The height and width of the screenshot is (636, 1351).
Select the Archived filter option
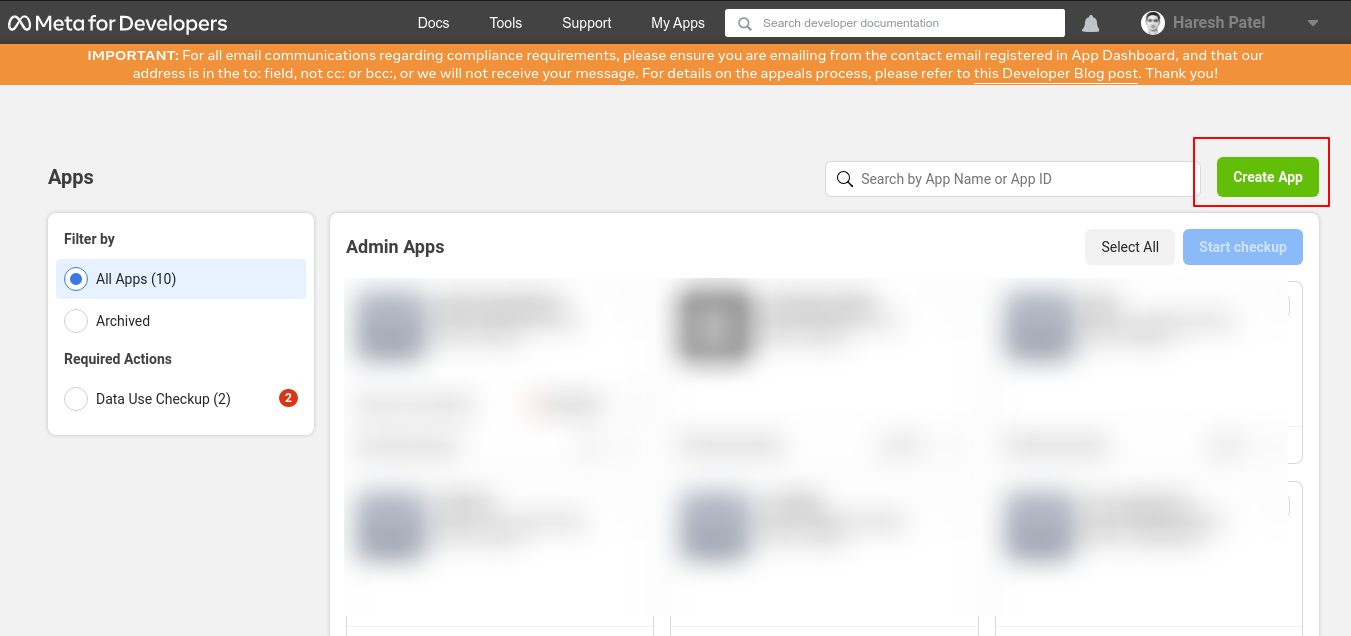[x=76, y=321]
